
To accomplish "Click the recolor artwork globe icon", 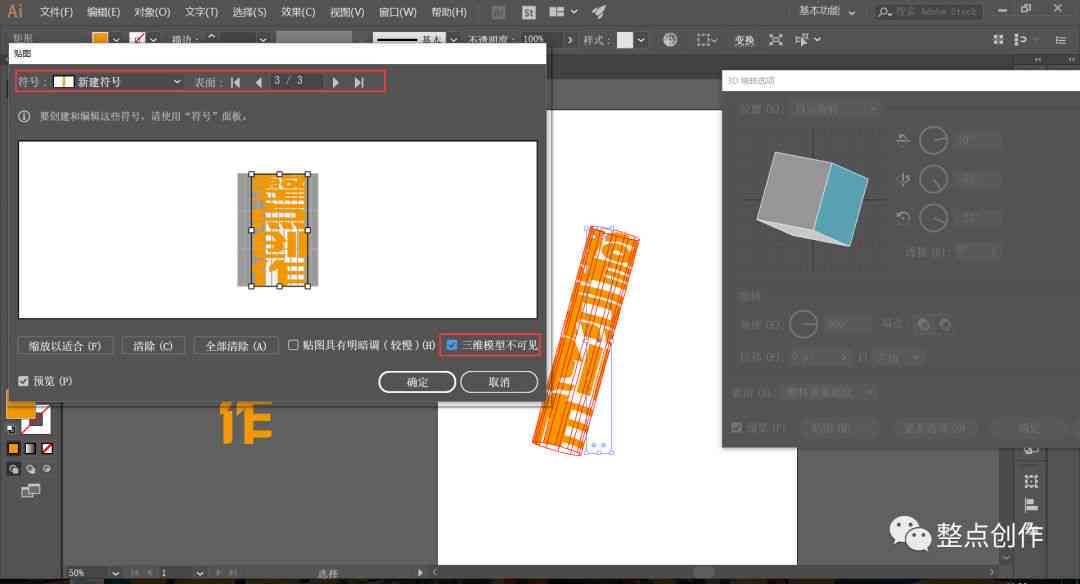I will click(x=669, y=40).
